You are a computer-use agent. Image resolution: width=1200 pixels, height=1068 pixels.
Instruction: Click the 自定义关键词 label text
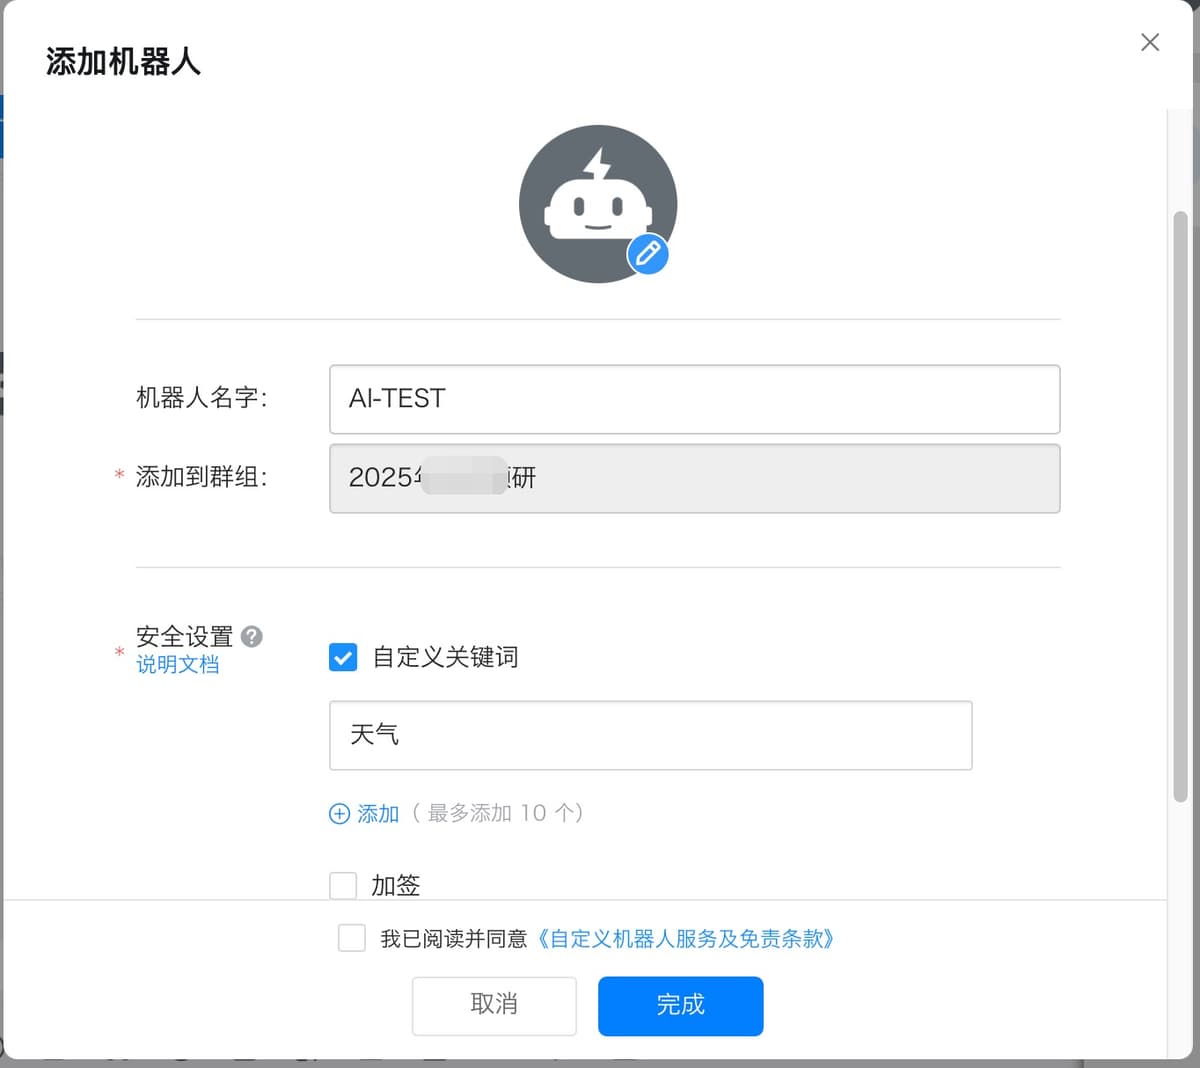tap(445, 657)
